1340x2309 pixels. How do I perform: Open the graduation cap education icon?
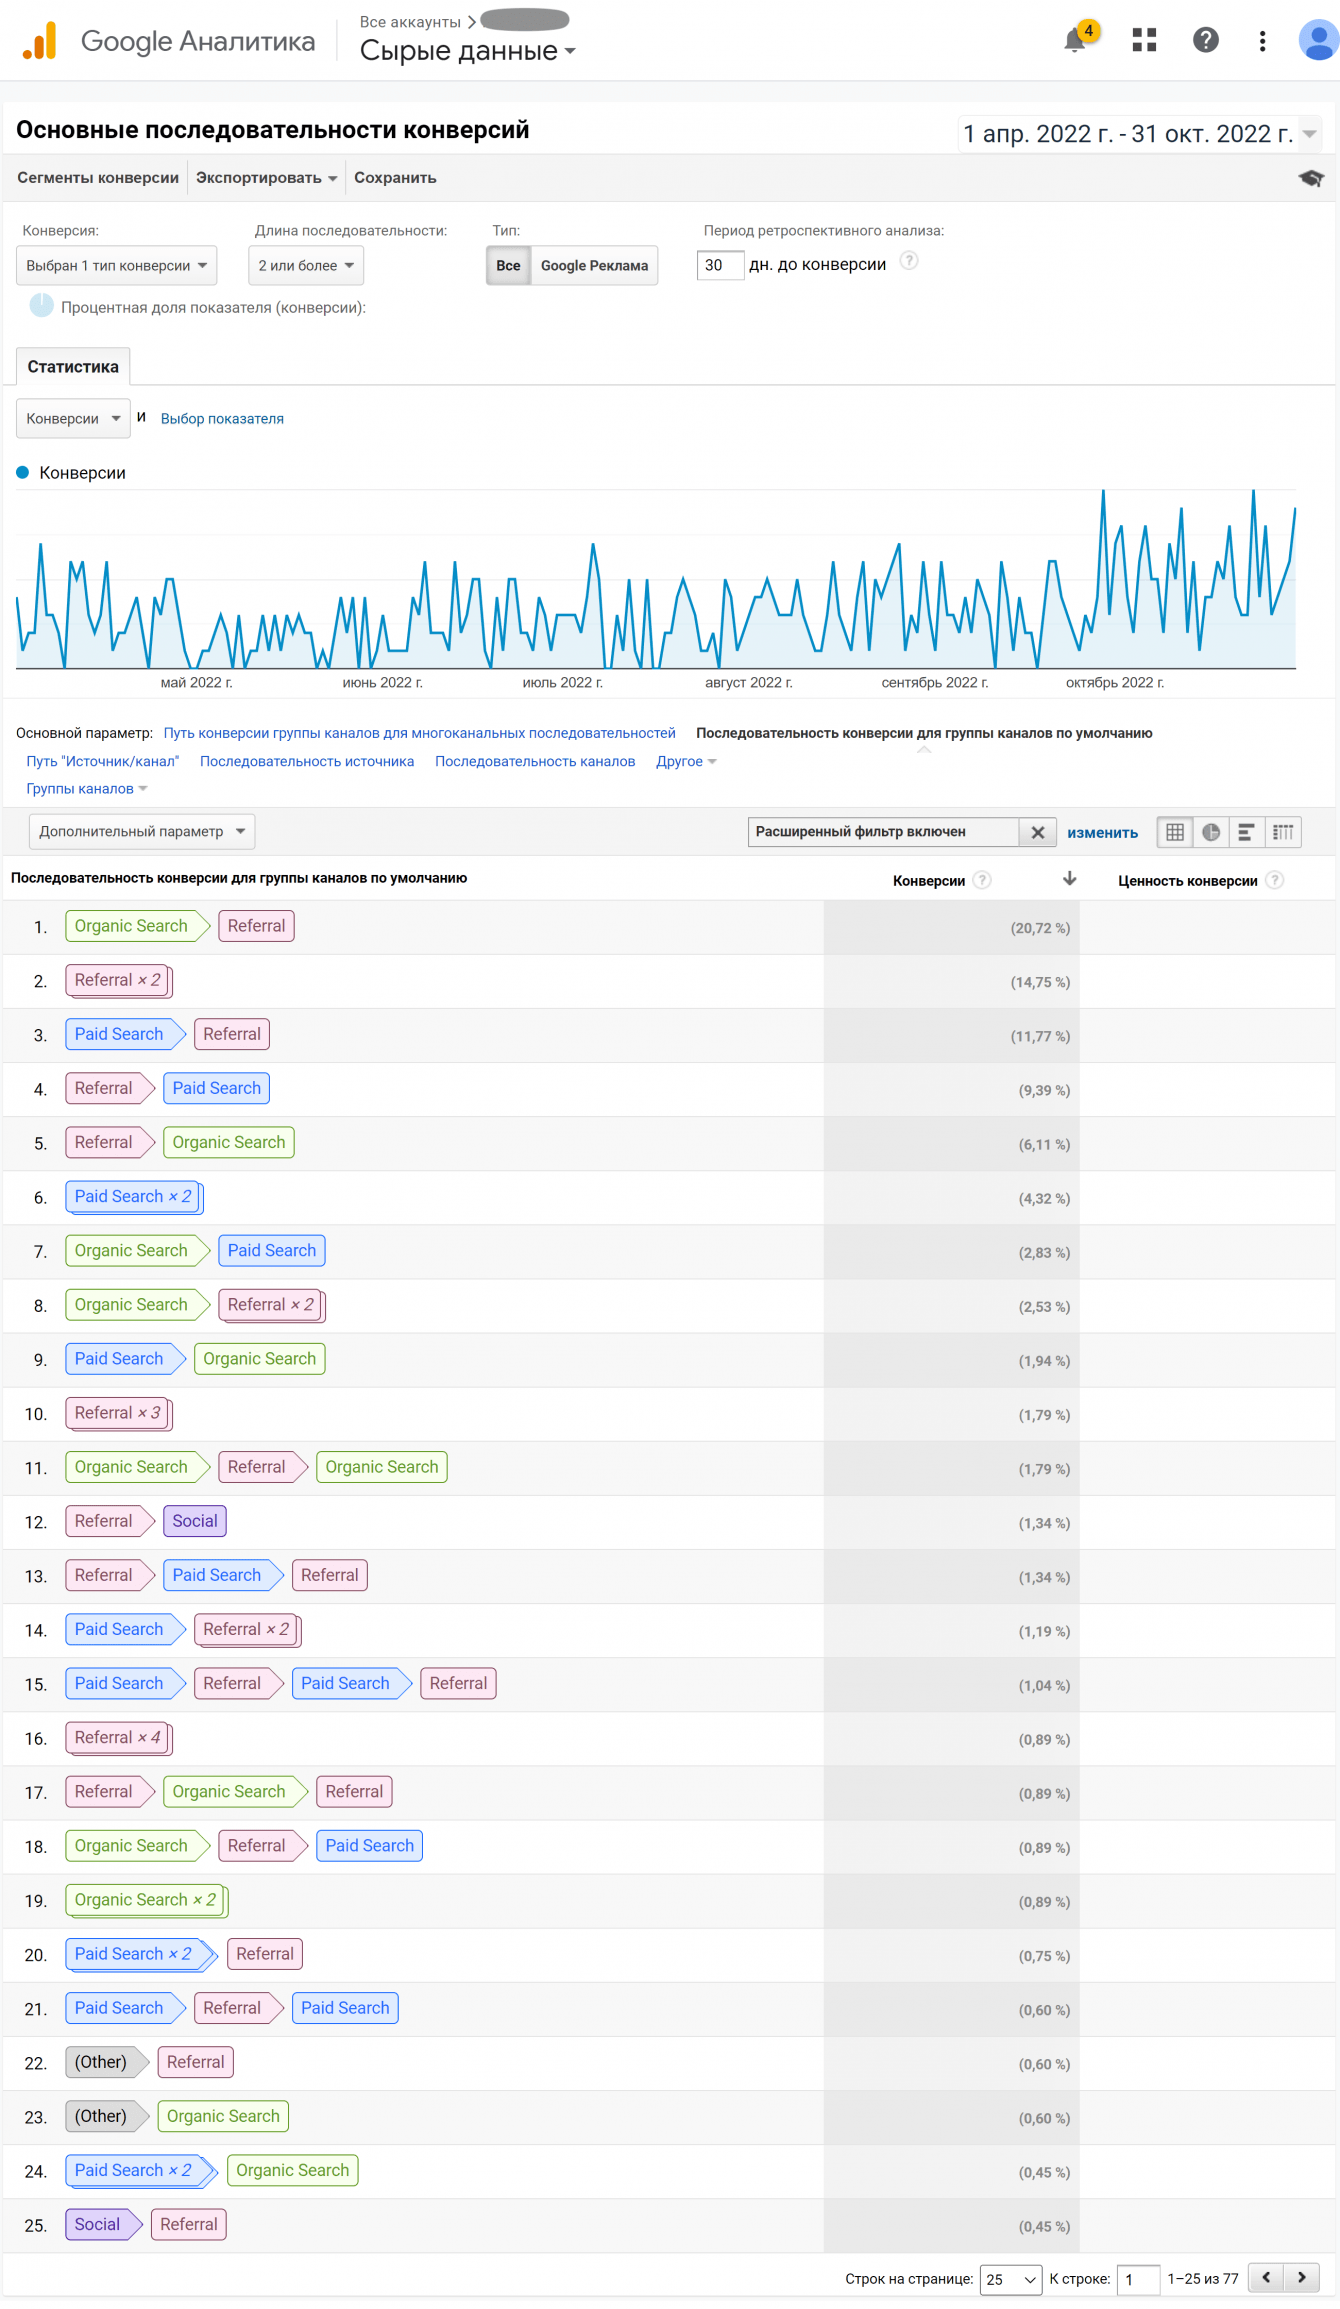[1311, 178]
